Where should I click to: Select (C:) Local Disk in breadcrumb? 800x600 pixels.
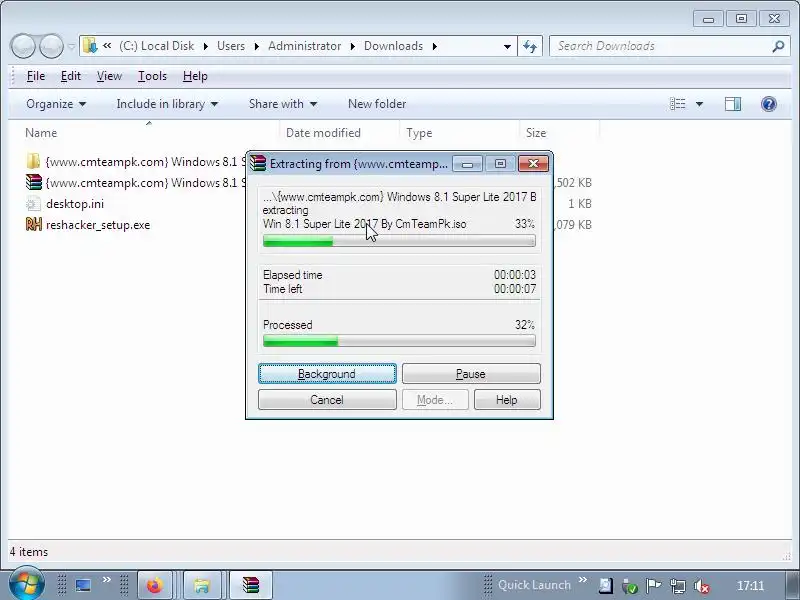157,46
